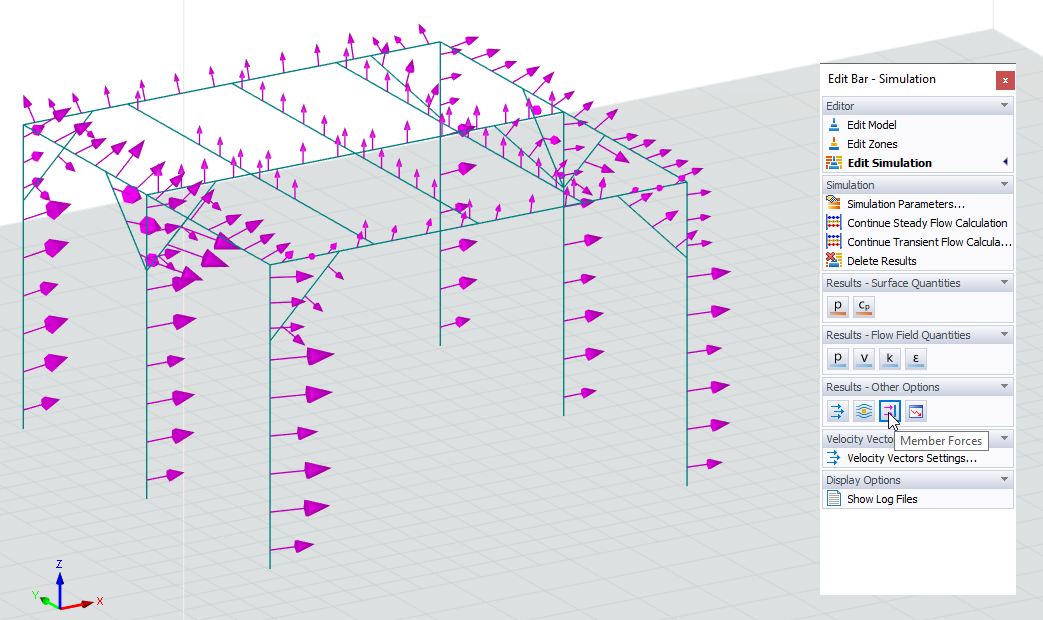Click the Edit Zones icon
This screenshot has height=620, width=1043.
click(x=833, y=144)
